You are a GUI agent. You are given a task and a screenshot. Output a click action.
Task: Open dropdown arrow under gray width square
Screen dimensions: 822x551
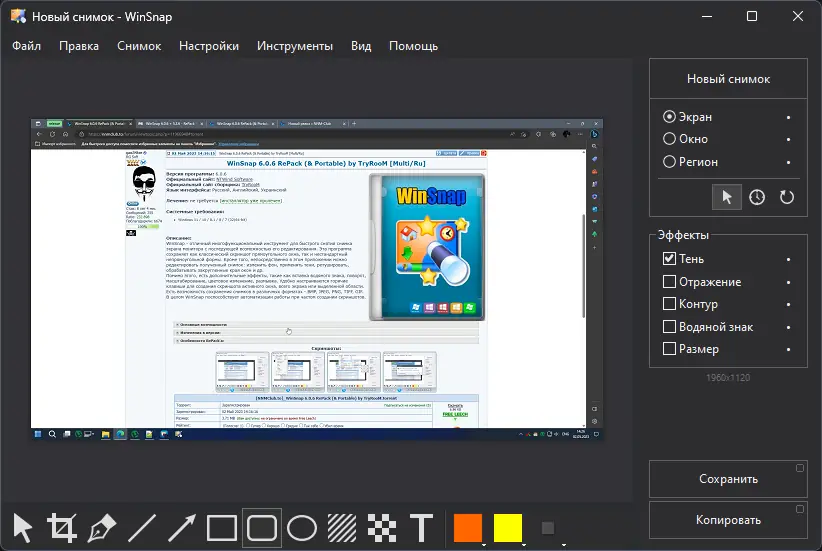[564, 545]
